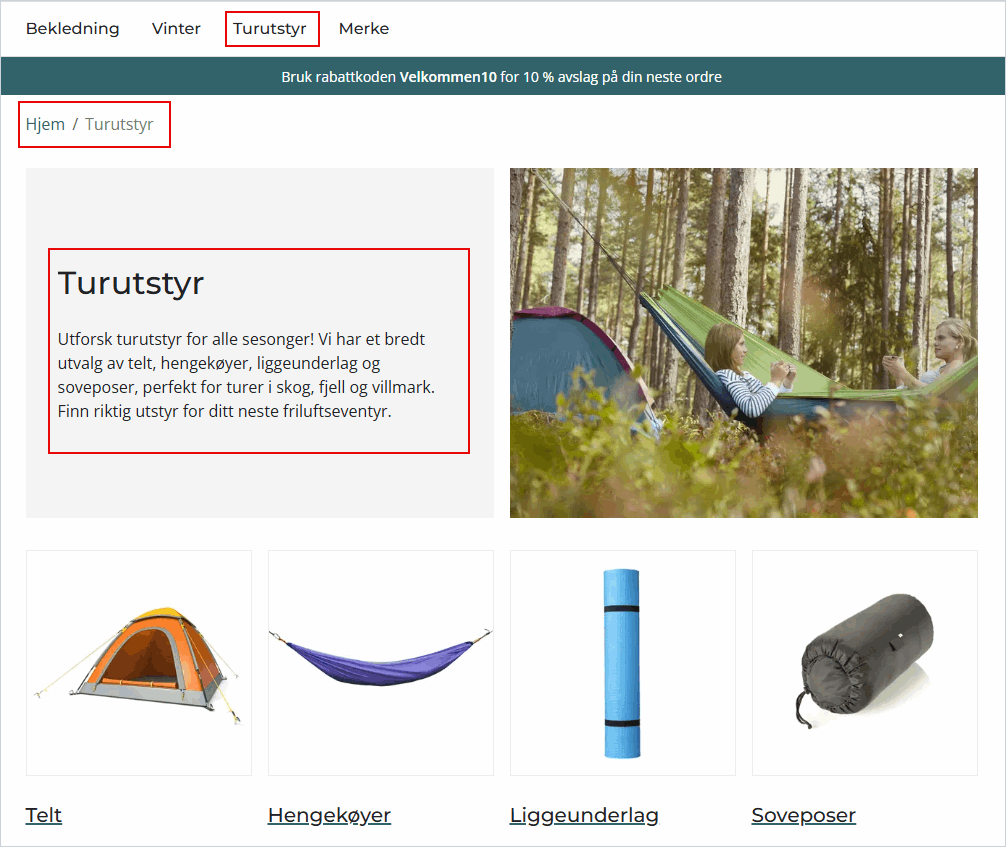
Task: Click the Turutstyr navigation tab
Action: [270, 29]
